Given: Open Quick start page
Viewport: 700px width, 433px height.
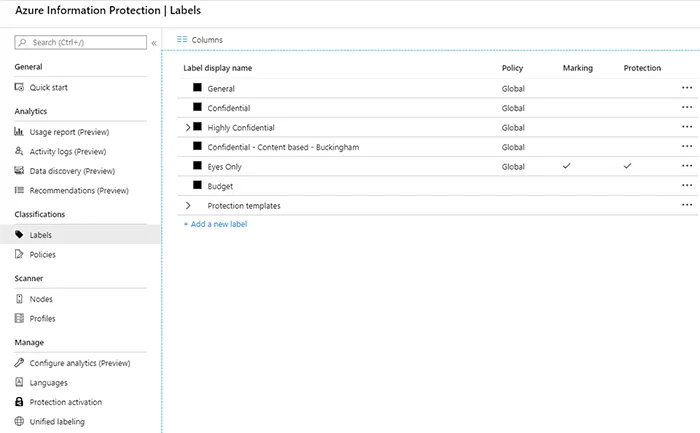Looking at the screenshot, I should tap(49, 87).
